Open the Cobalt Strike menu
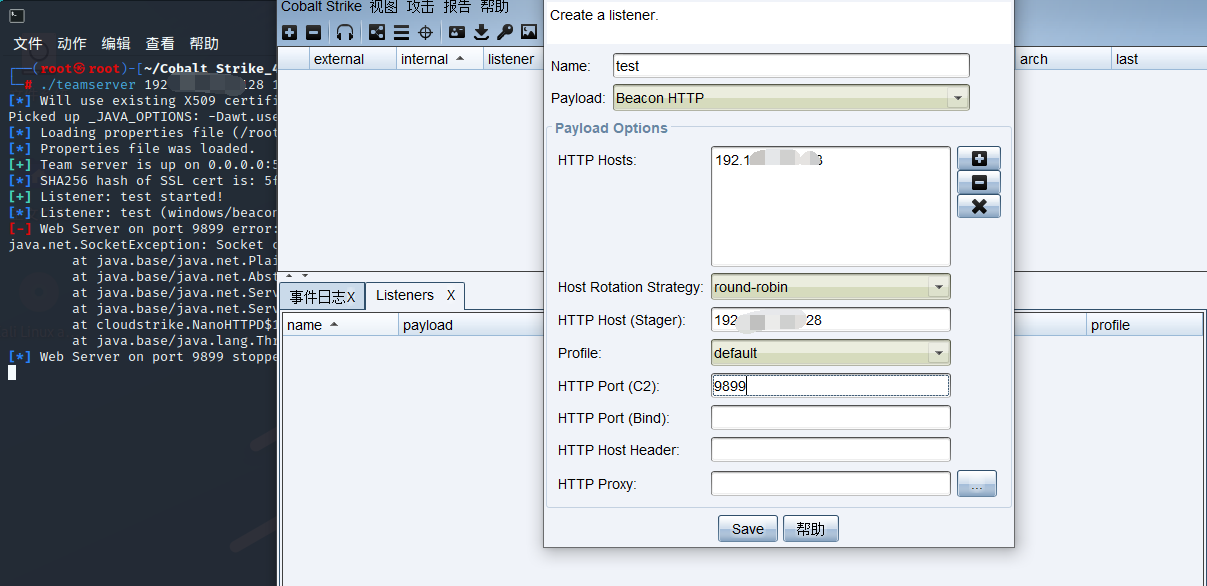Image resolution: width=1207 pixels, height=586 pixels. tap(321, 7)
